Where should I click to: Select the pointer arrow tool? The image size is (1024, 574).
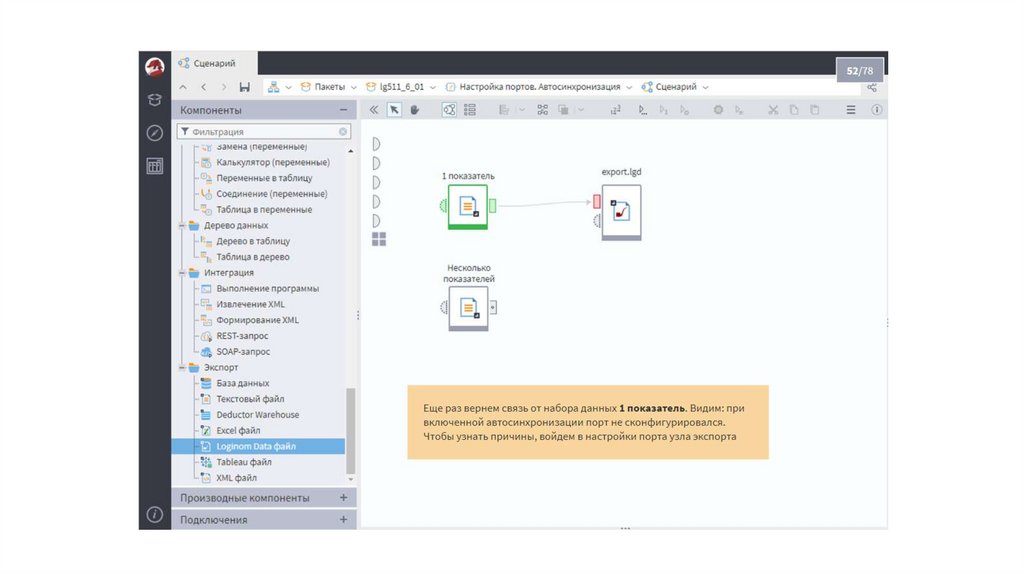coord(394,110)
